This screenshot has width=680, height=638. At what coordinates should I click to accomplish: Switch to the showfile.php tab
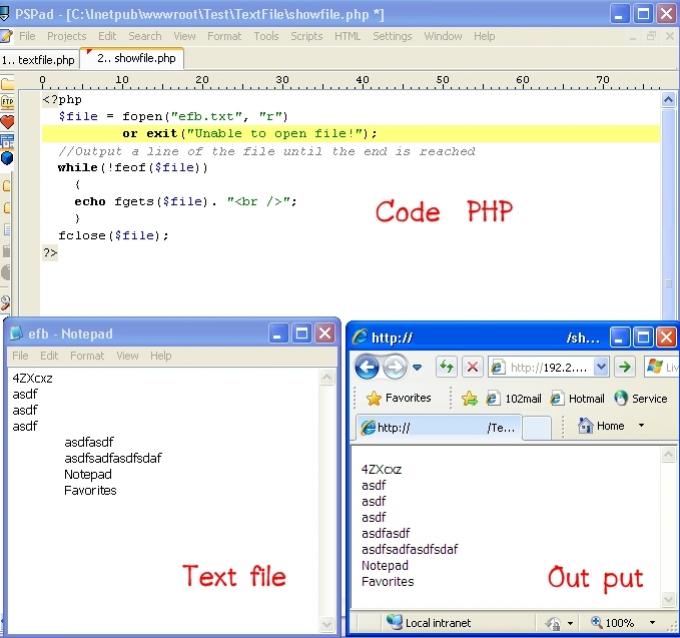click(132, 58)
